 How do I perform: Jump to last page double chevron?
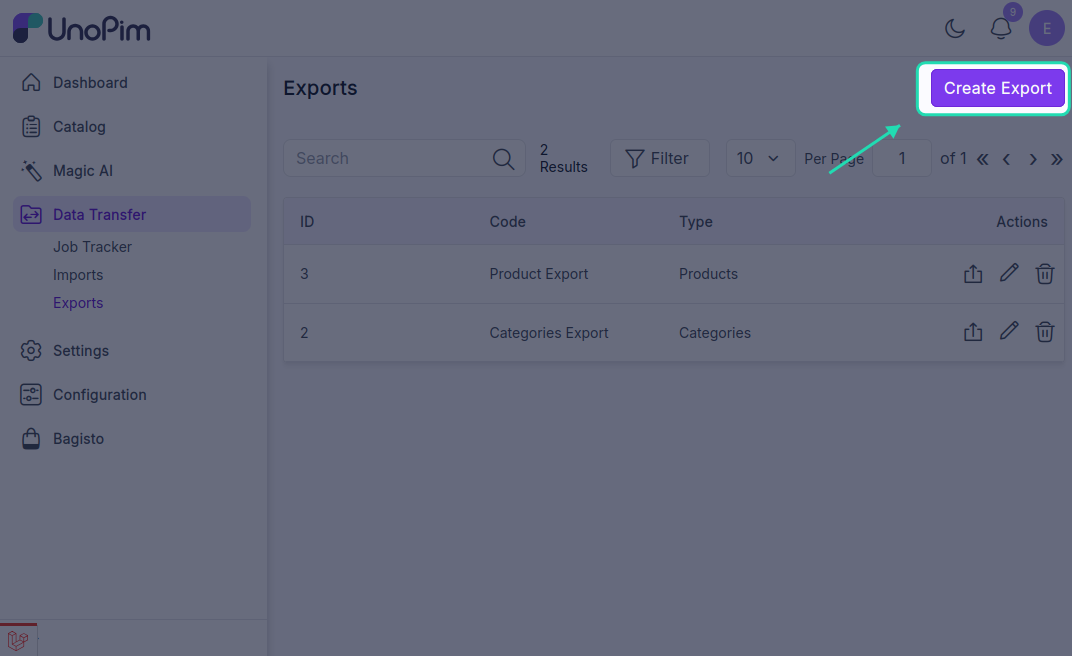pos(1056,159)
